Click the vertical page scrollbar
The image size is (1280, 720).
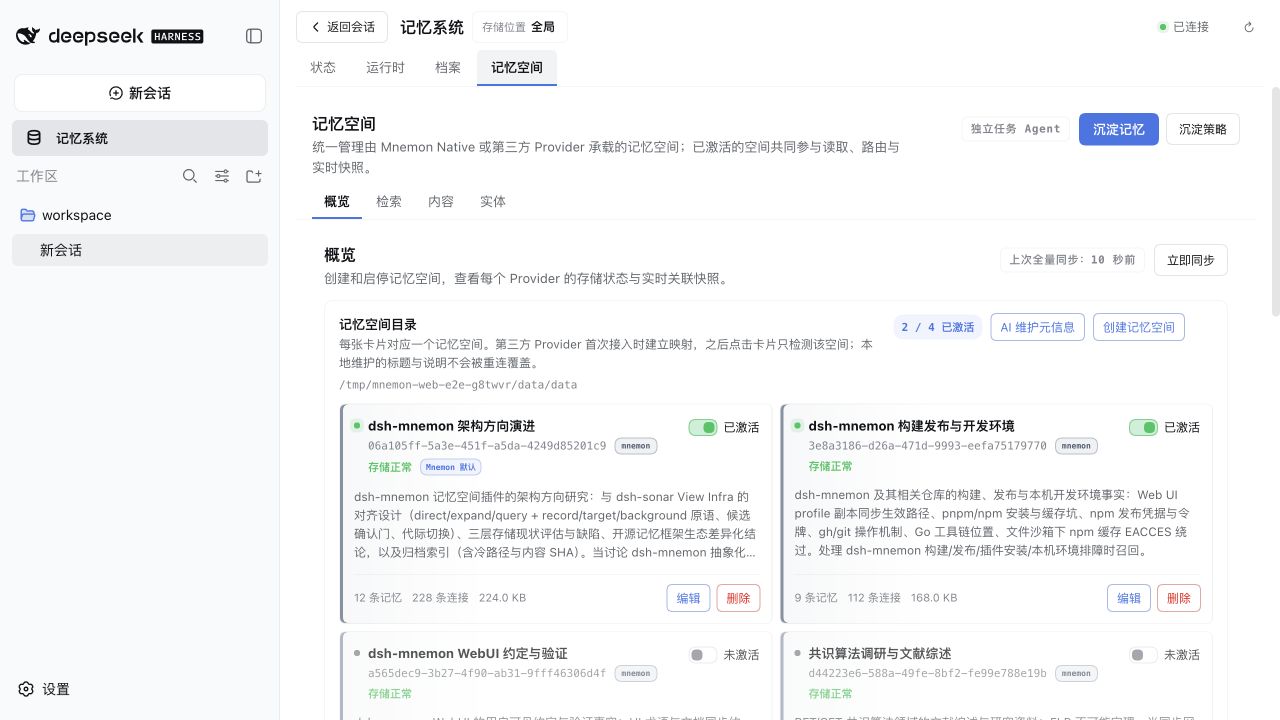pyautogui.click(x=1275, y=201)
